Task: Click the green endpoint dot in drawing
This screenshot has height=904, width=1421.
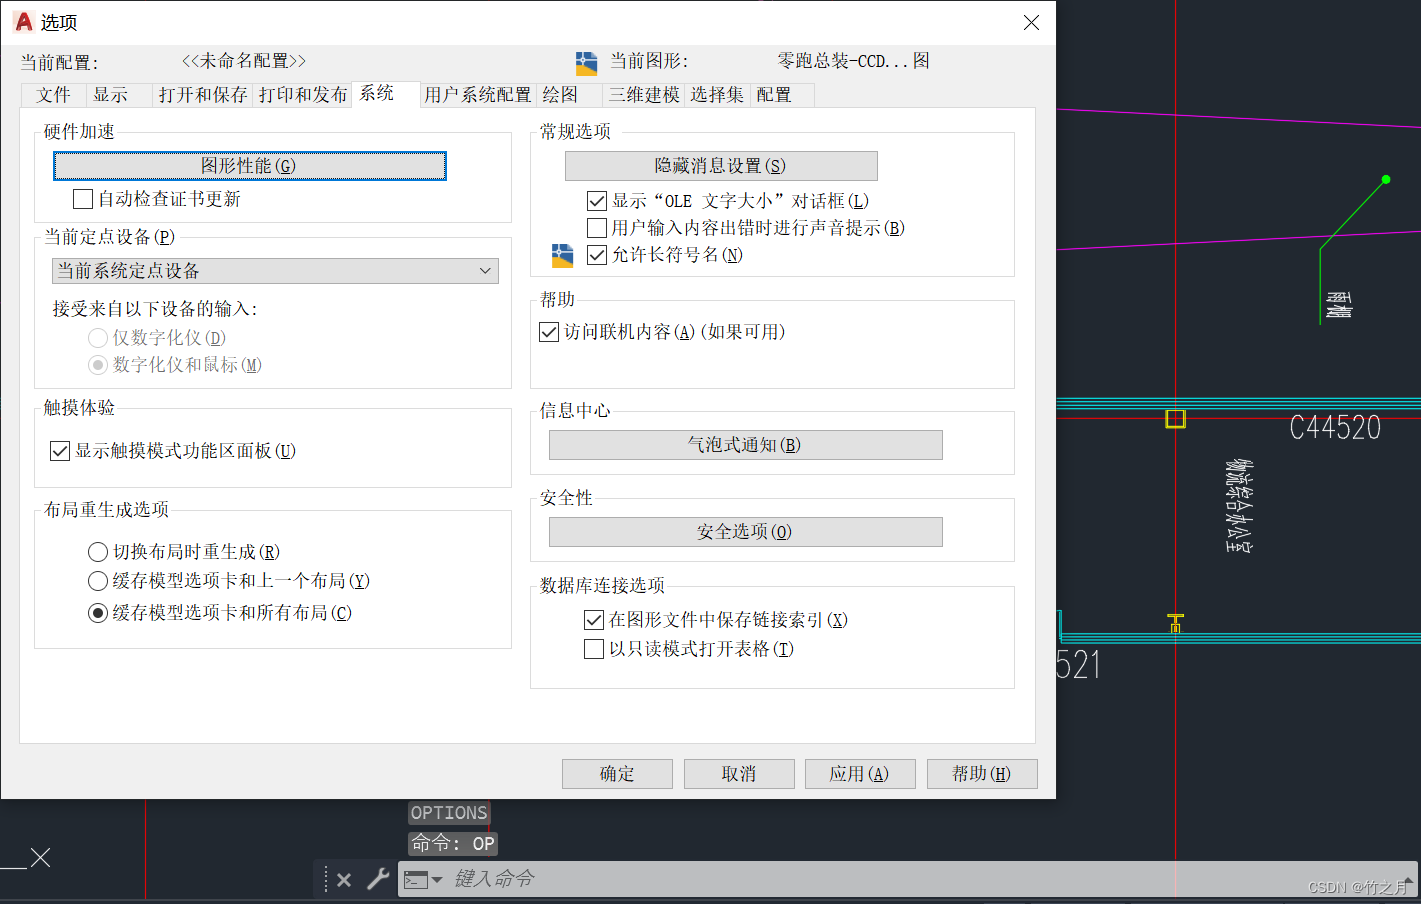Action: coord(1386,180)
